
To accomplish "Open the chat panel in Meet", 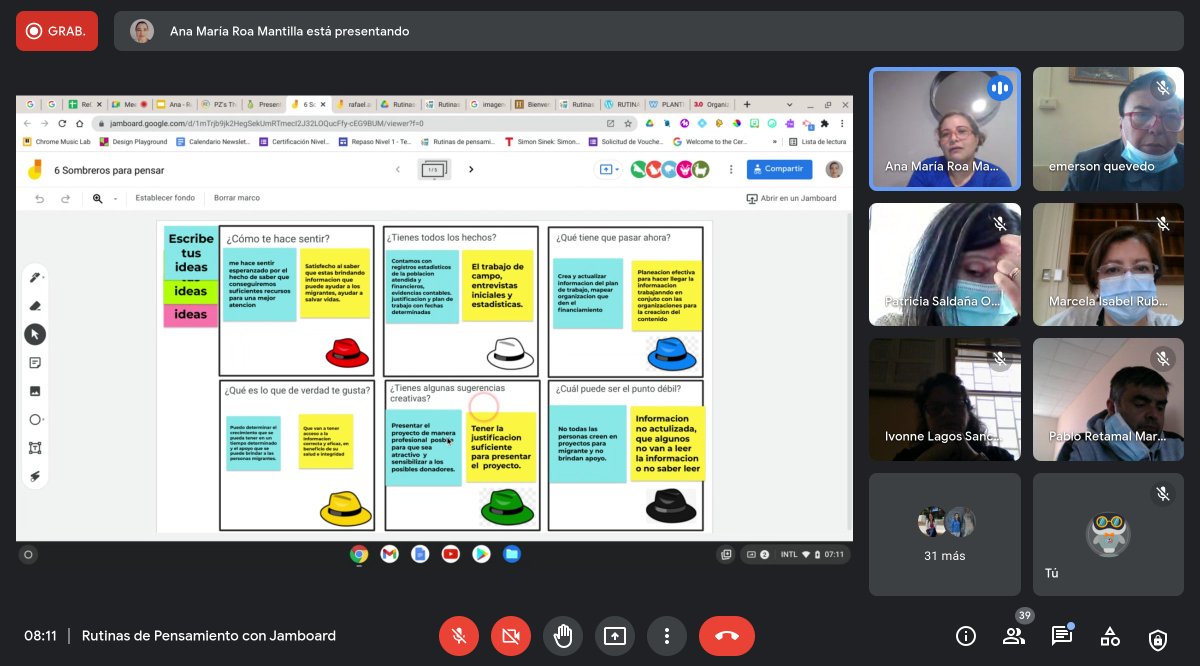I will (x=1062, y=635).
